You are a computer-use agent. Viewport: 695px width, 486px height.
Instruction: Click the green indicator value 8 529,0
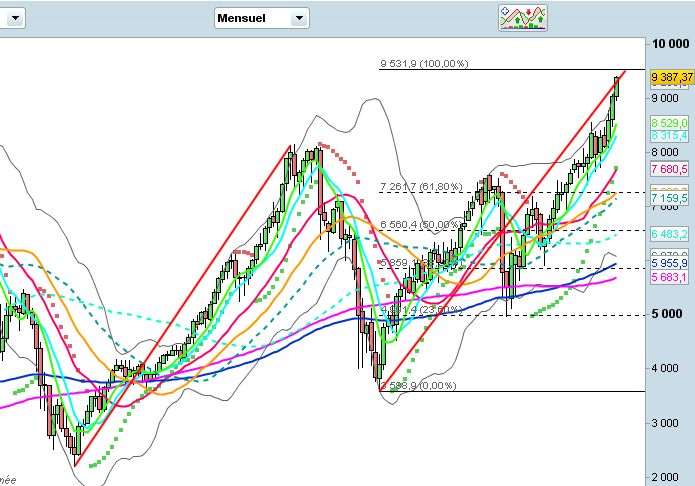[x=669, y=123]
